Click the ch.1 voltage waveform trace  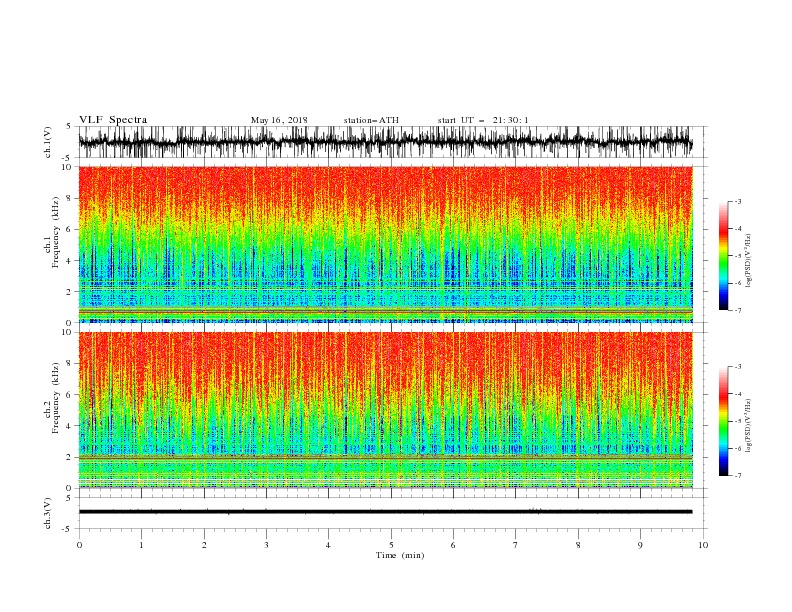coord(386,142)
